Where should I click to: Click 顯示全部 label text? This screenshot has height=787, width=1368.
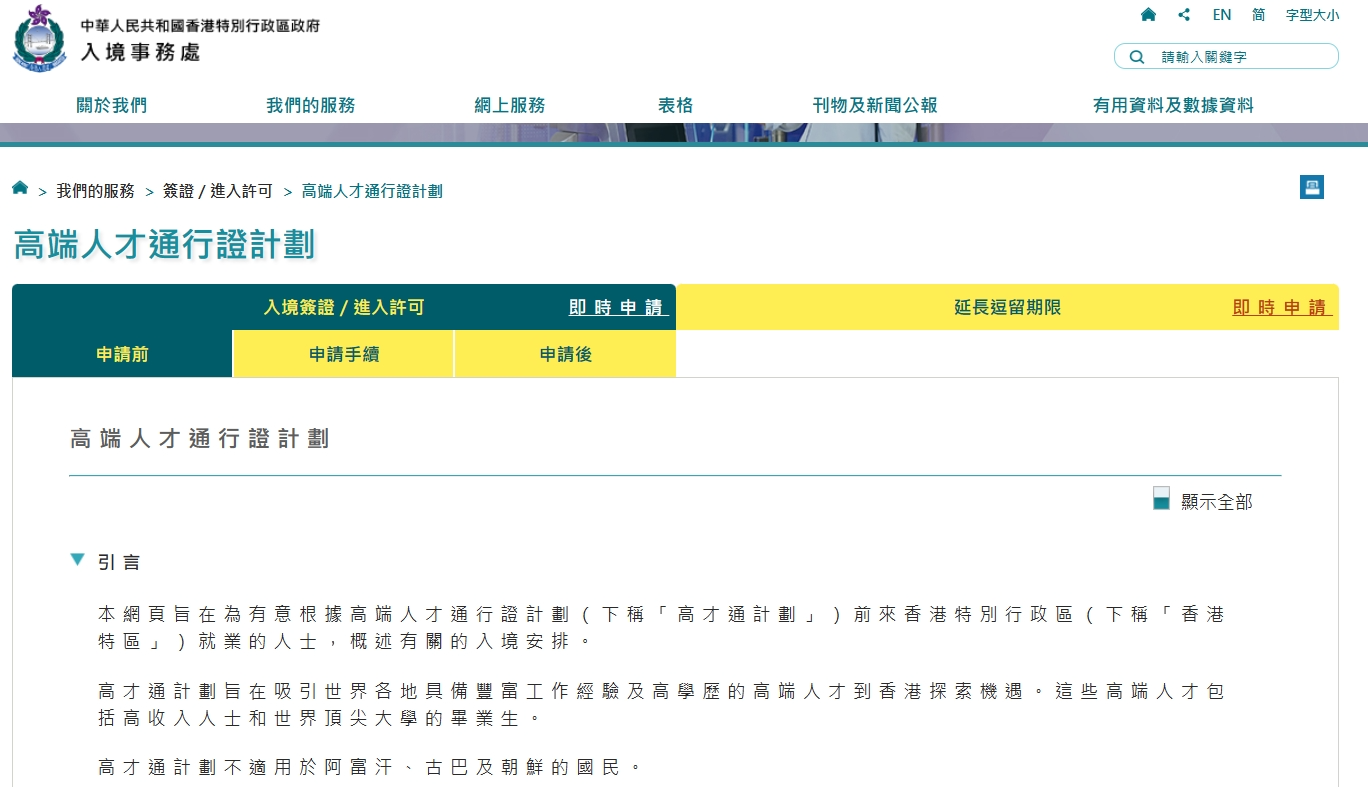click(1217, 502)
